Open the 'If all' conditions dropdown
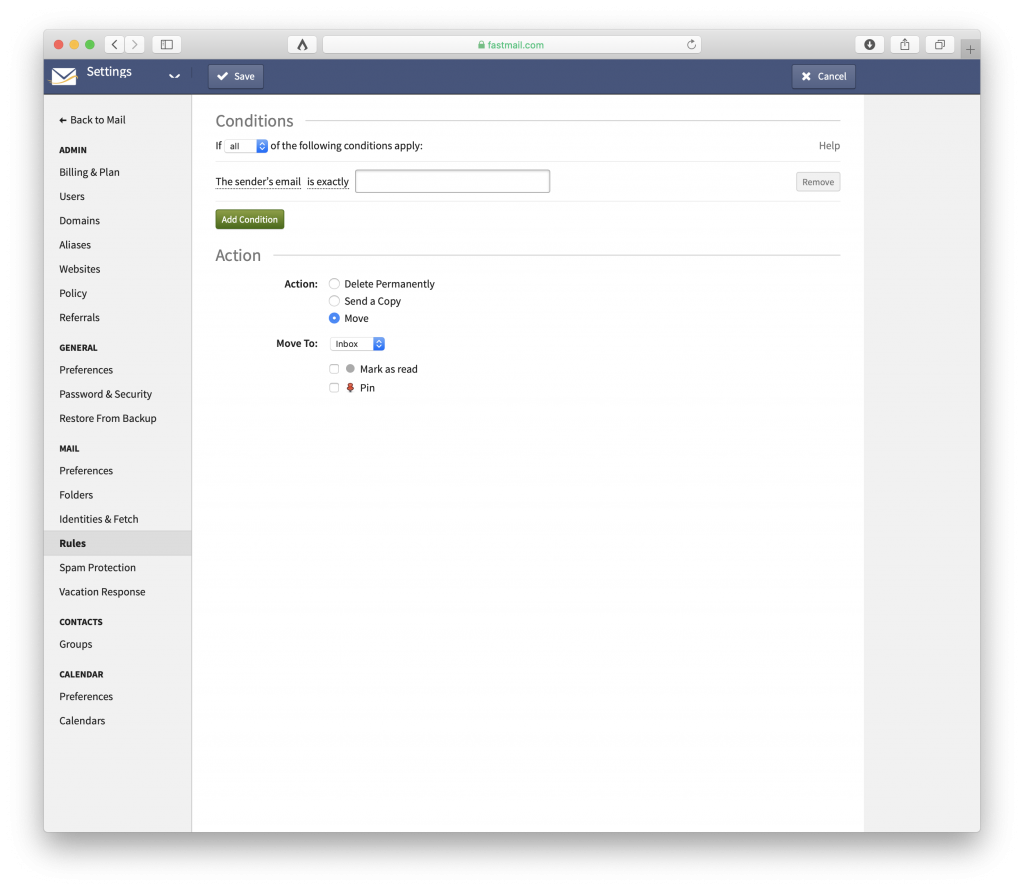The height and width of the screenshot is (890, 1024). point(245,145)
